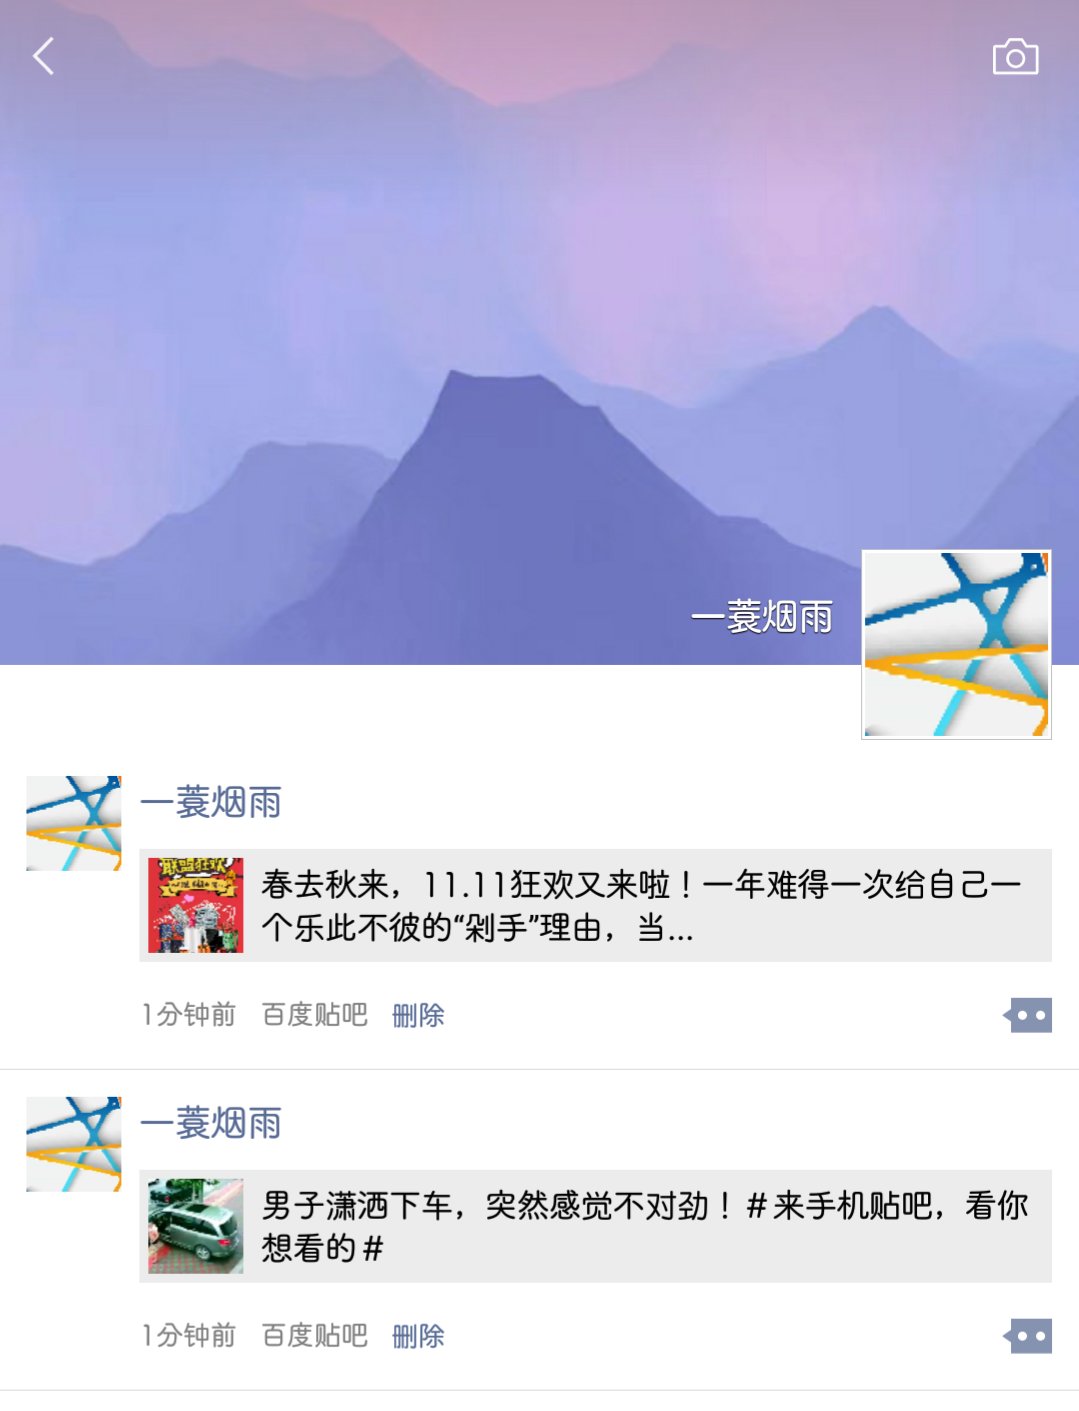Screen dimensions: 1079x1411
Task: Tap username 一蓑烟雨 on first post
Action: 211,802
